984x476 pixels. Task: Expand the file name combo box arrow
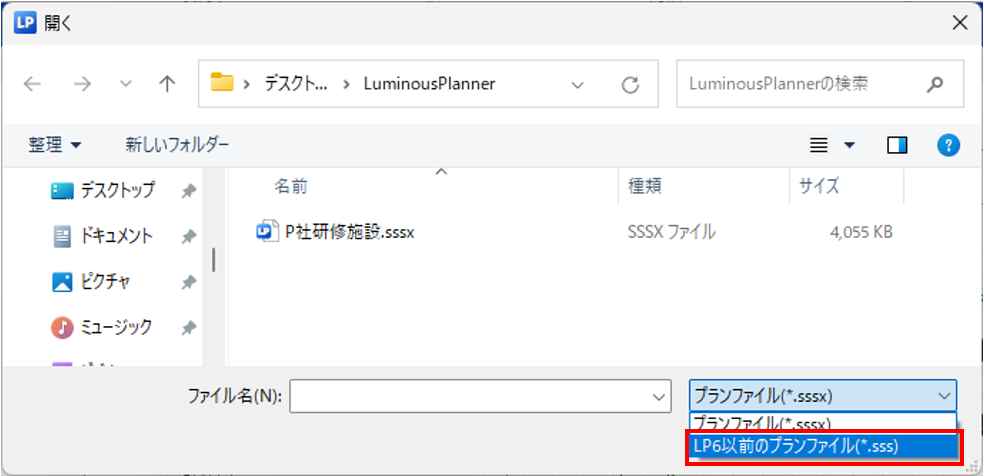(658, 397)
